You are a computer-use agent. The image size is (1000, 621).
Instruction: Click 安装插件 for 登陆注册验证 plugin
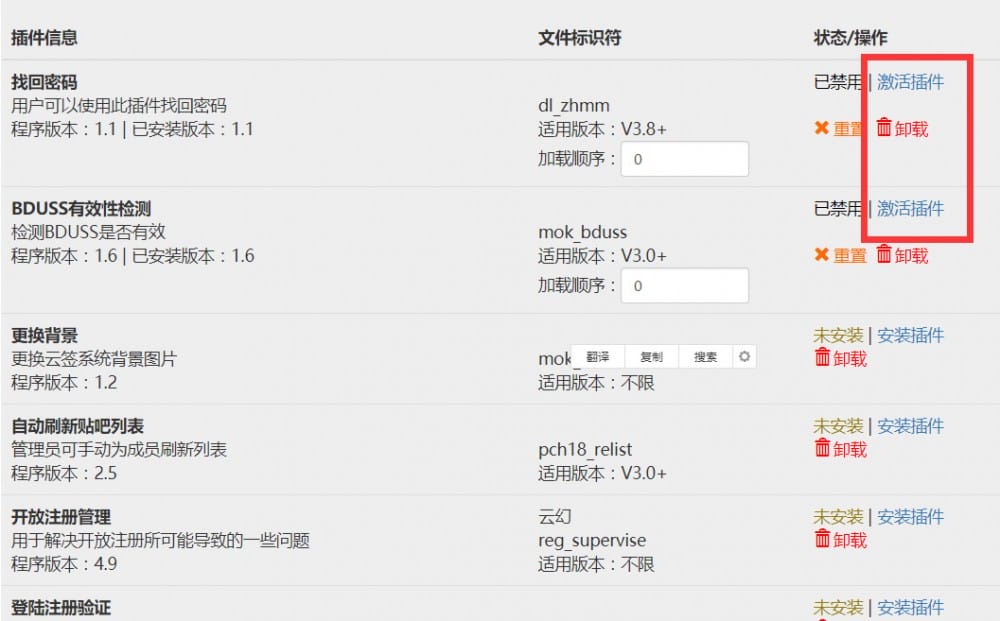pyautogui.click(x=910, y=608)
